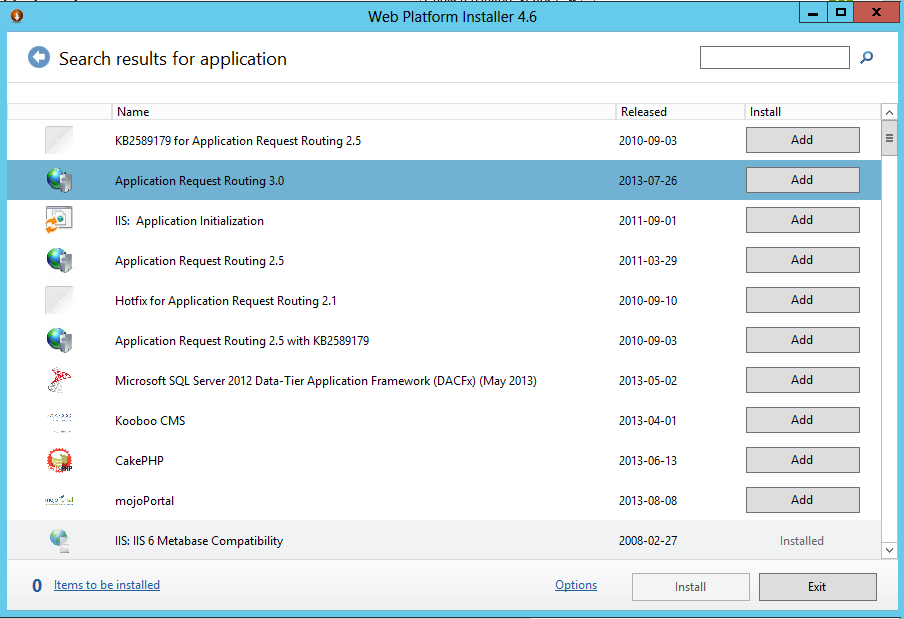Add Hotfix for Application Request Routing 2.1
The image size is (904, 619).
coord(803,300)
